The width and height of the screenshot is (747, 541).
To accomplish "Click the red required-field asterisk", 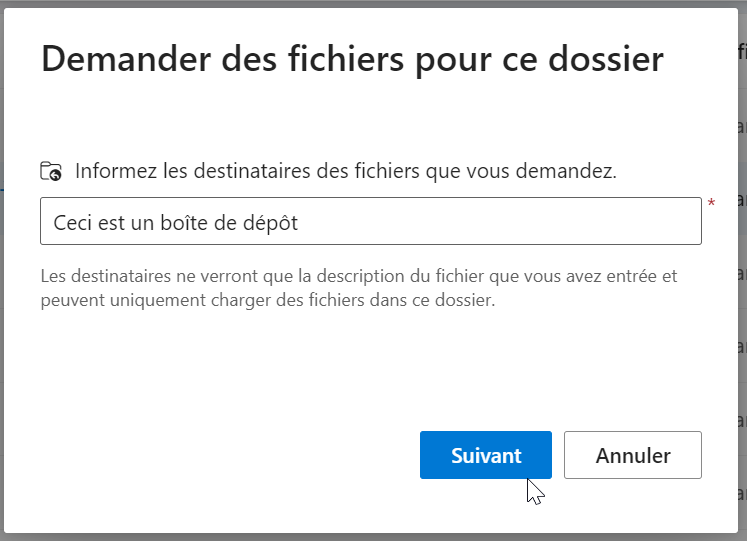I will pyautogui.click(x=711, y=205).
